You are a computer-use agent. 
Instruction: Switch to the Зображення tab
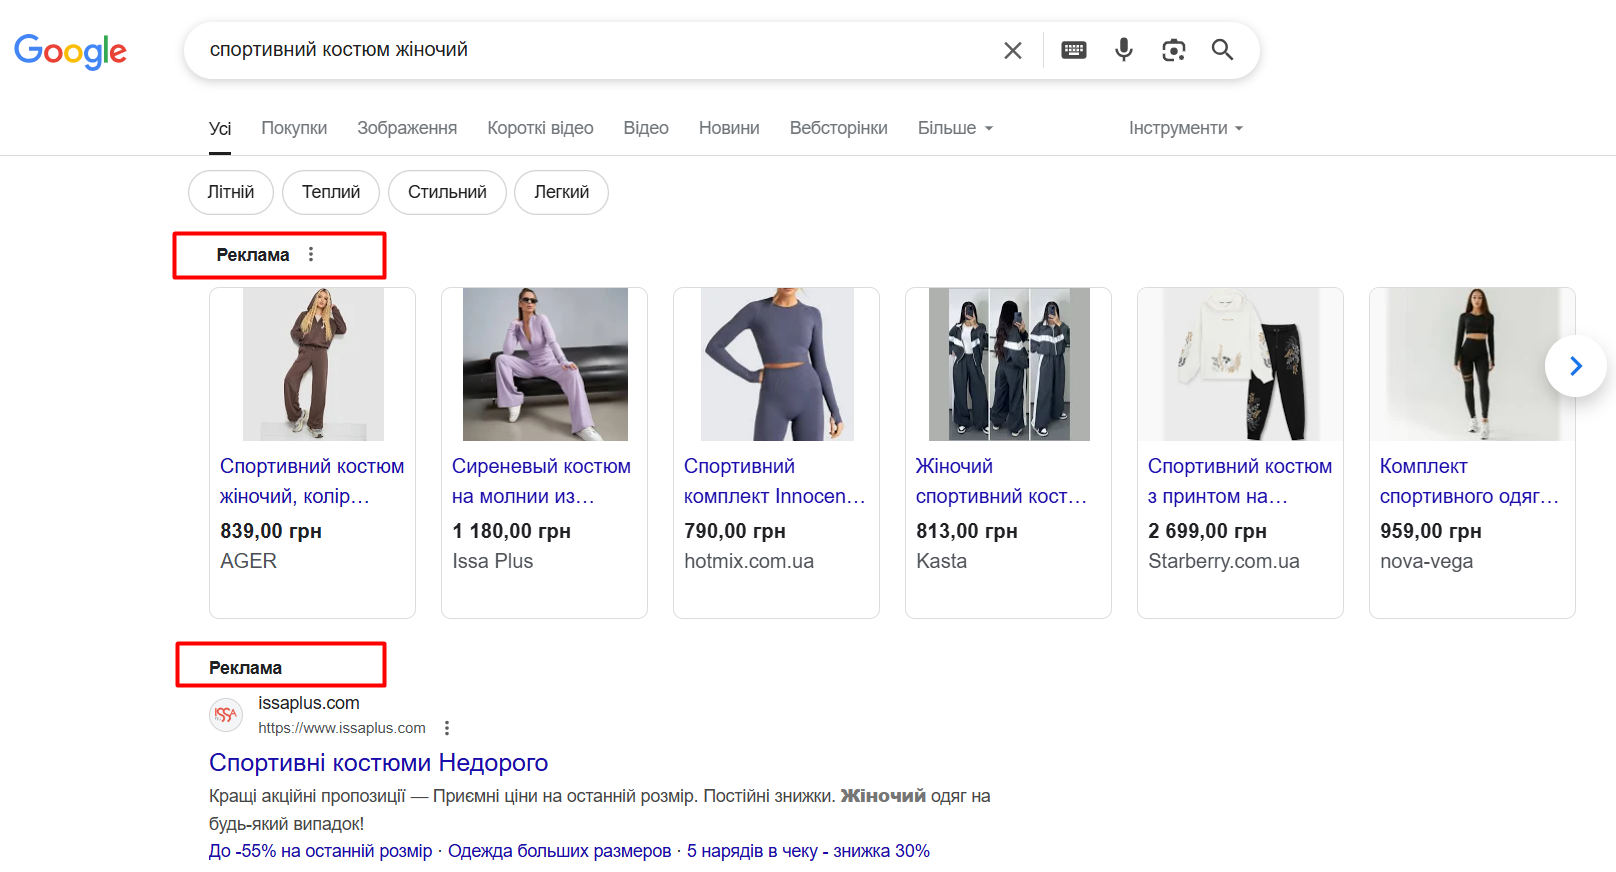pos(407,128)
